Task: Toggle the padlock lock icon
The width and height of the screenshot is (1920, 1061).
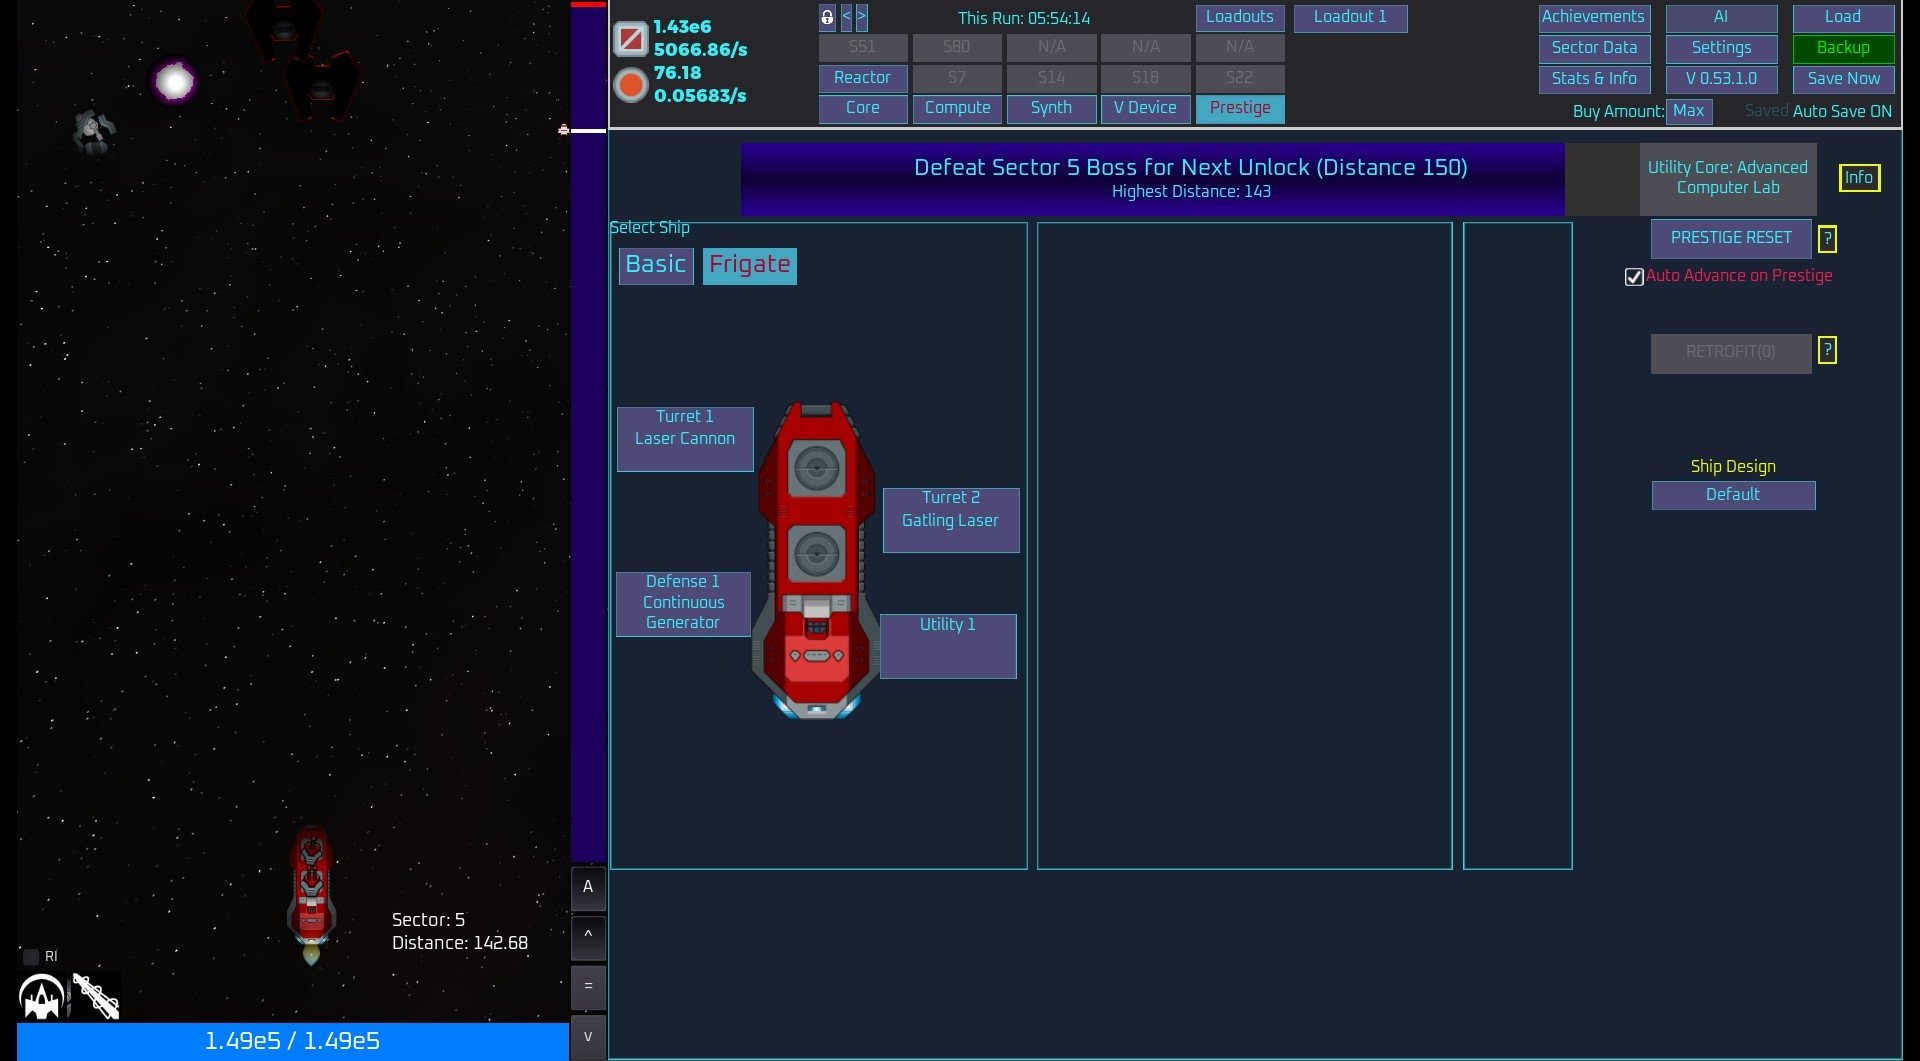Action: (x=827, y=17)
